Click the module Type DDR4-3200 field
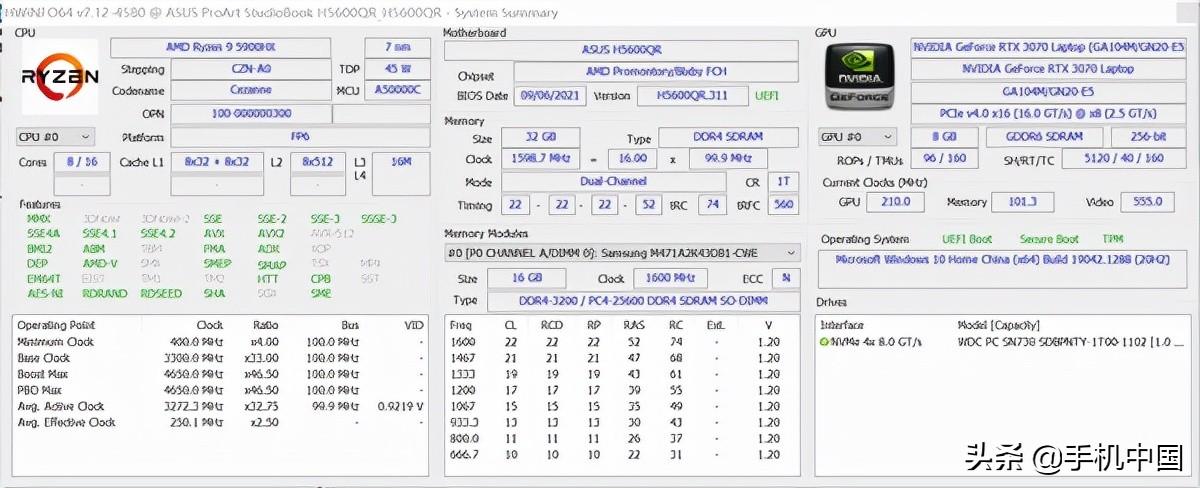Image resolution: width=1200 pixels, height=488 pixels. [x=643, y=301]
